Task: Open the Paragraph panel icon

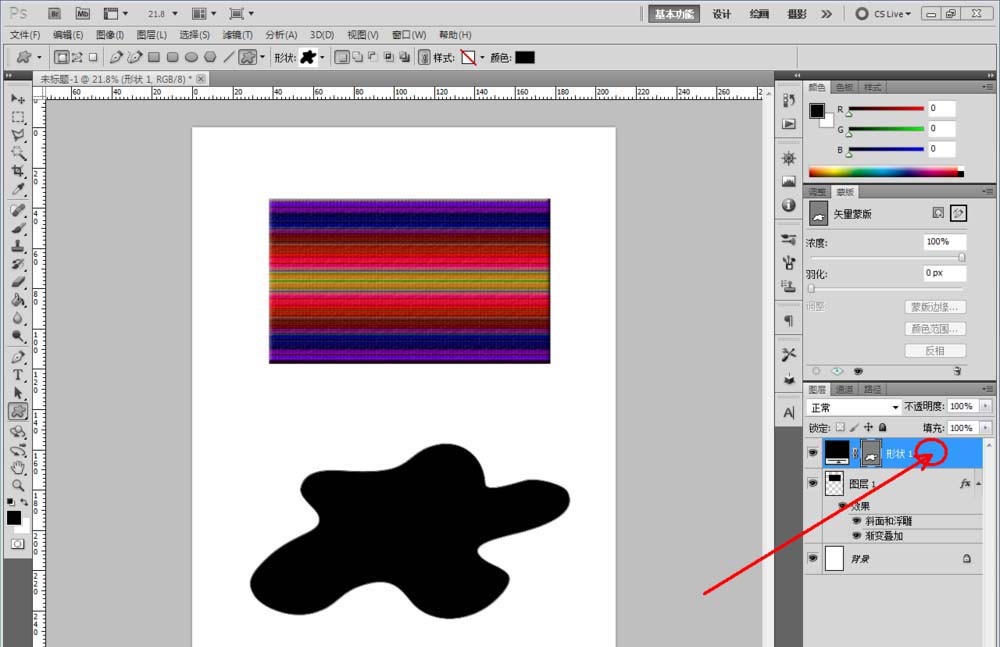Action: [789, 320]
